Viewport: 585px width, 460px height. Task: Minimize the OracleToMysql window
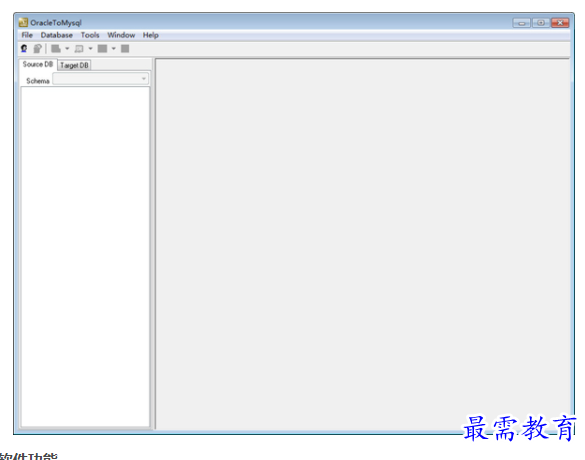point(522,23)
